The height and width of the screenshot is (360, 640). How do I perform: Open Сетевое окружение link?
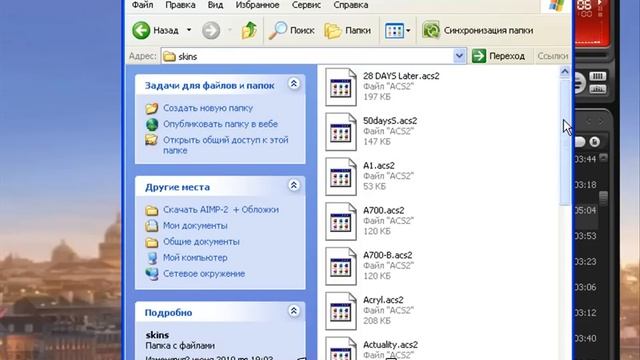(204, 273)
